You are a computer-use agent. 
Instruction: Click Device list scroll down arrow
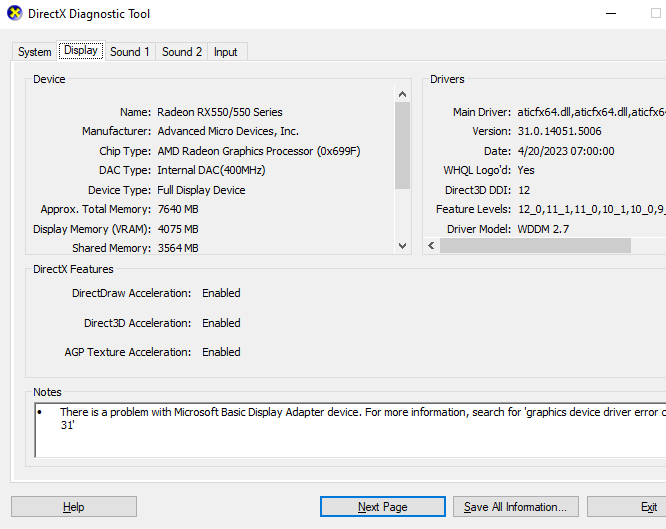pos(403,246)
